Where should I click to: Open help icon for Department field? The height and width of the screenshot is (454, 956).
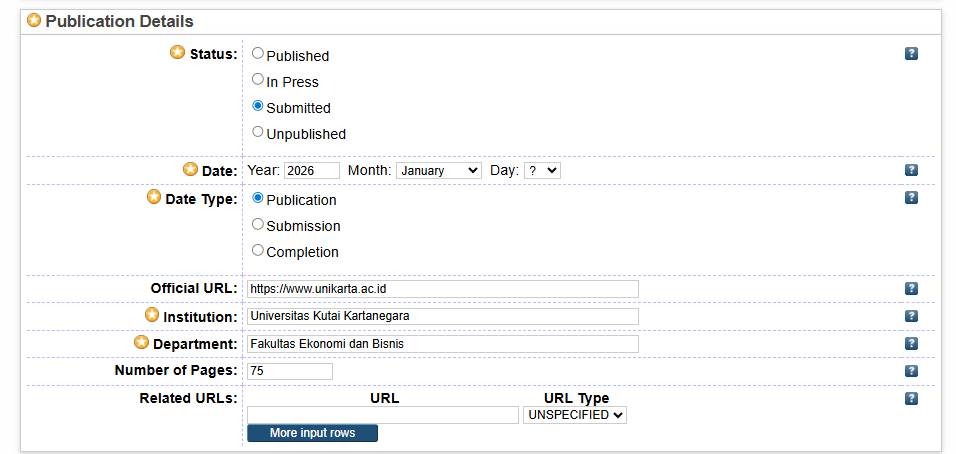coord(911,344)
